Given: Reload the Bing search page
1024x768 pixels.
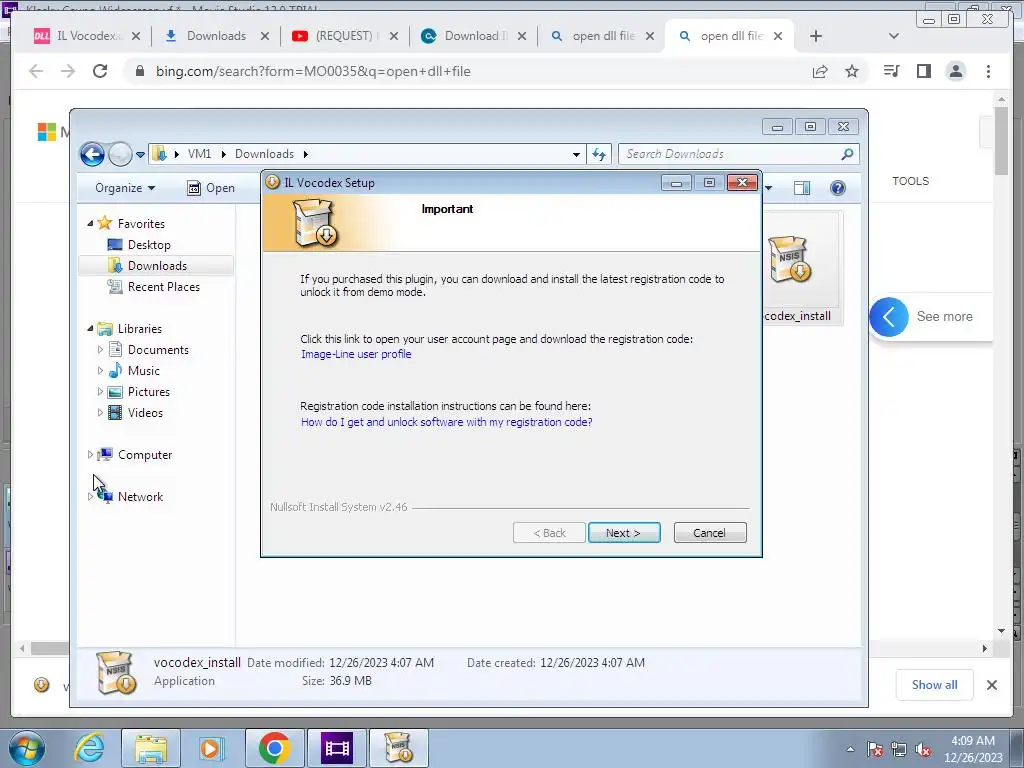Looking at the screenshot, I should 100,71.
